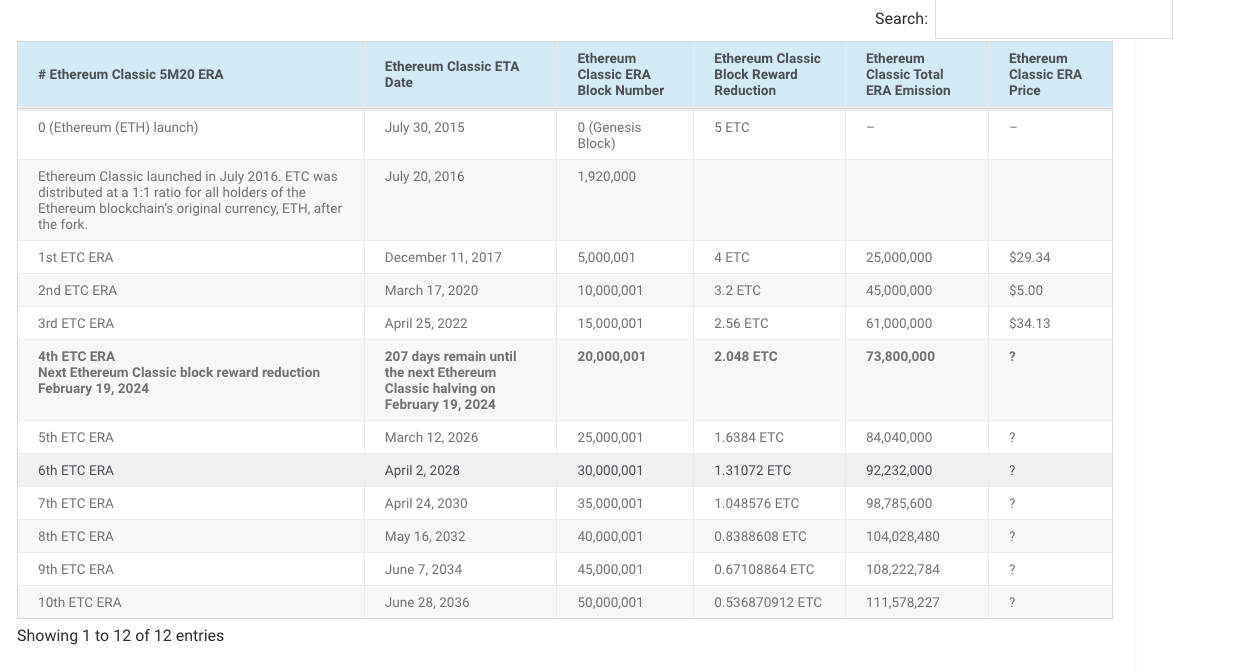Select the '1,920,000' block number cell
Viewport: 1254px width, 670px height.
coord(625,200)
